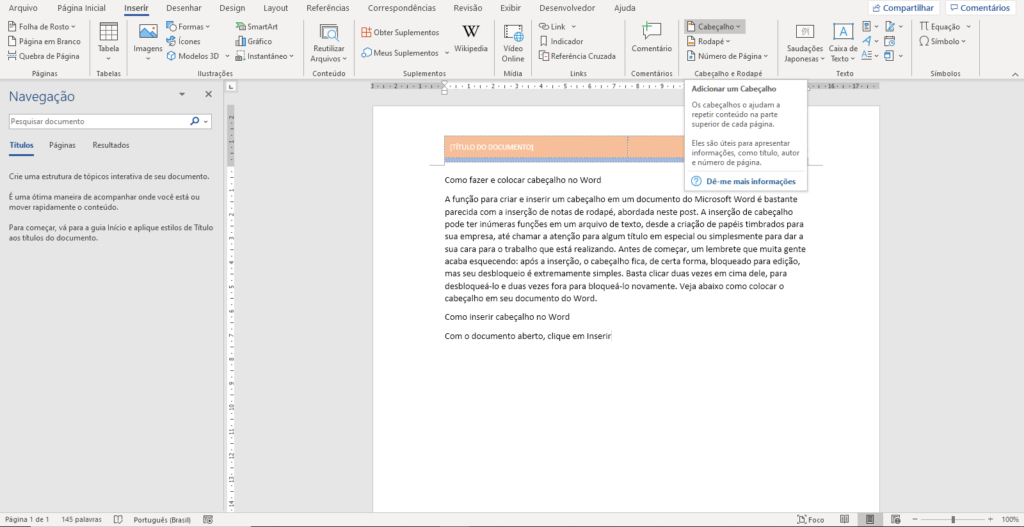The image size is (1024, 527).
Task: Click the date and time calendar icon
Action: (889, 41)
